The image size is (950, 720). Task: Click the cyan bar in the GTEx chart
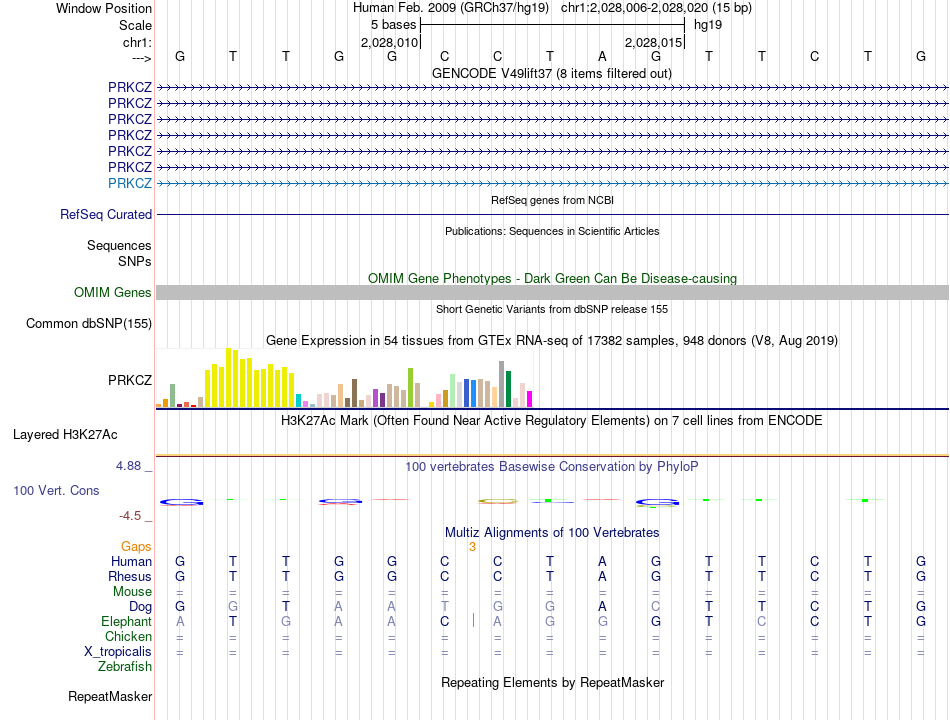[298, 400]
